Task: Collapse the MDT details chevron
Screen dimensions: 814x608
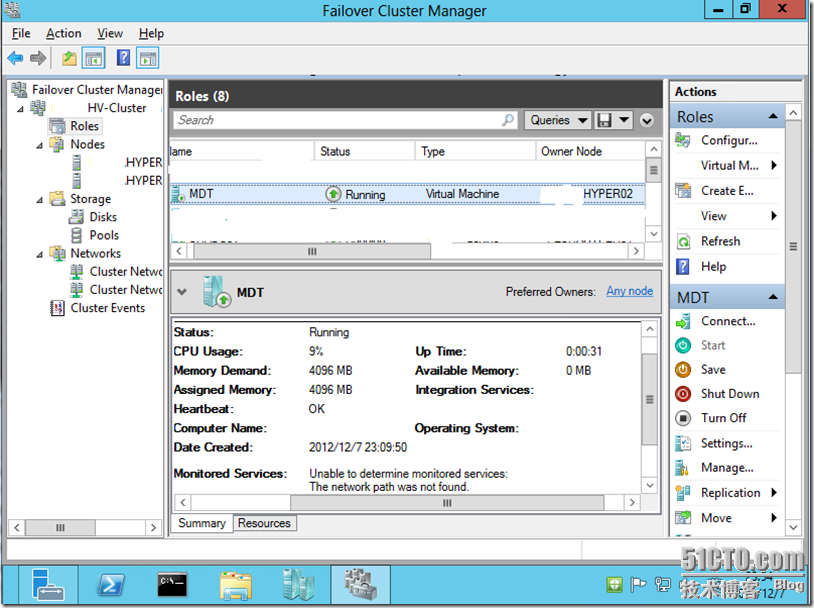Action: [x=182, y=292]
